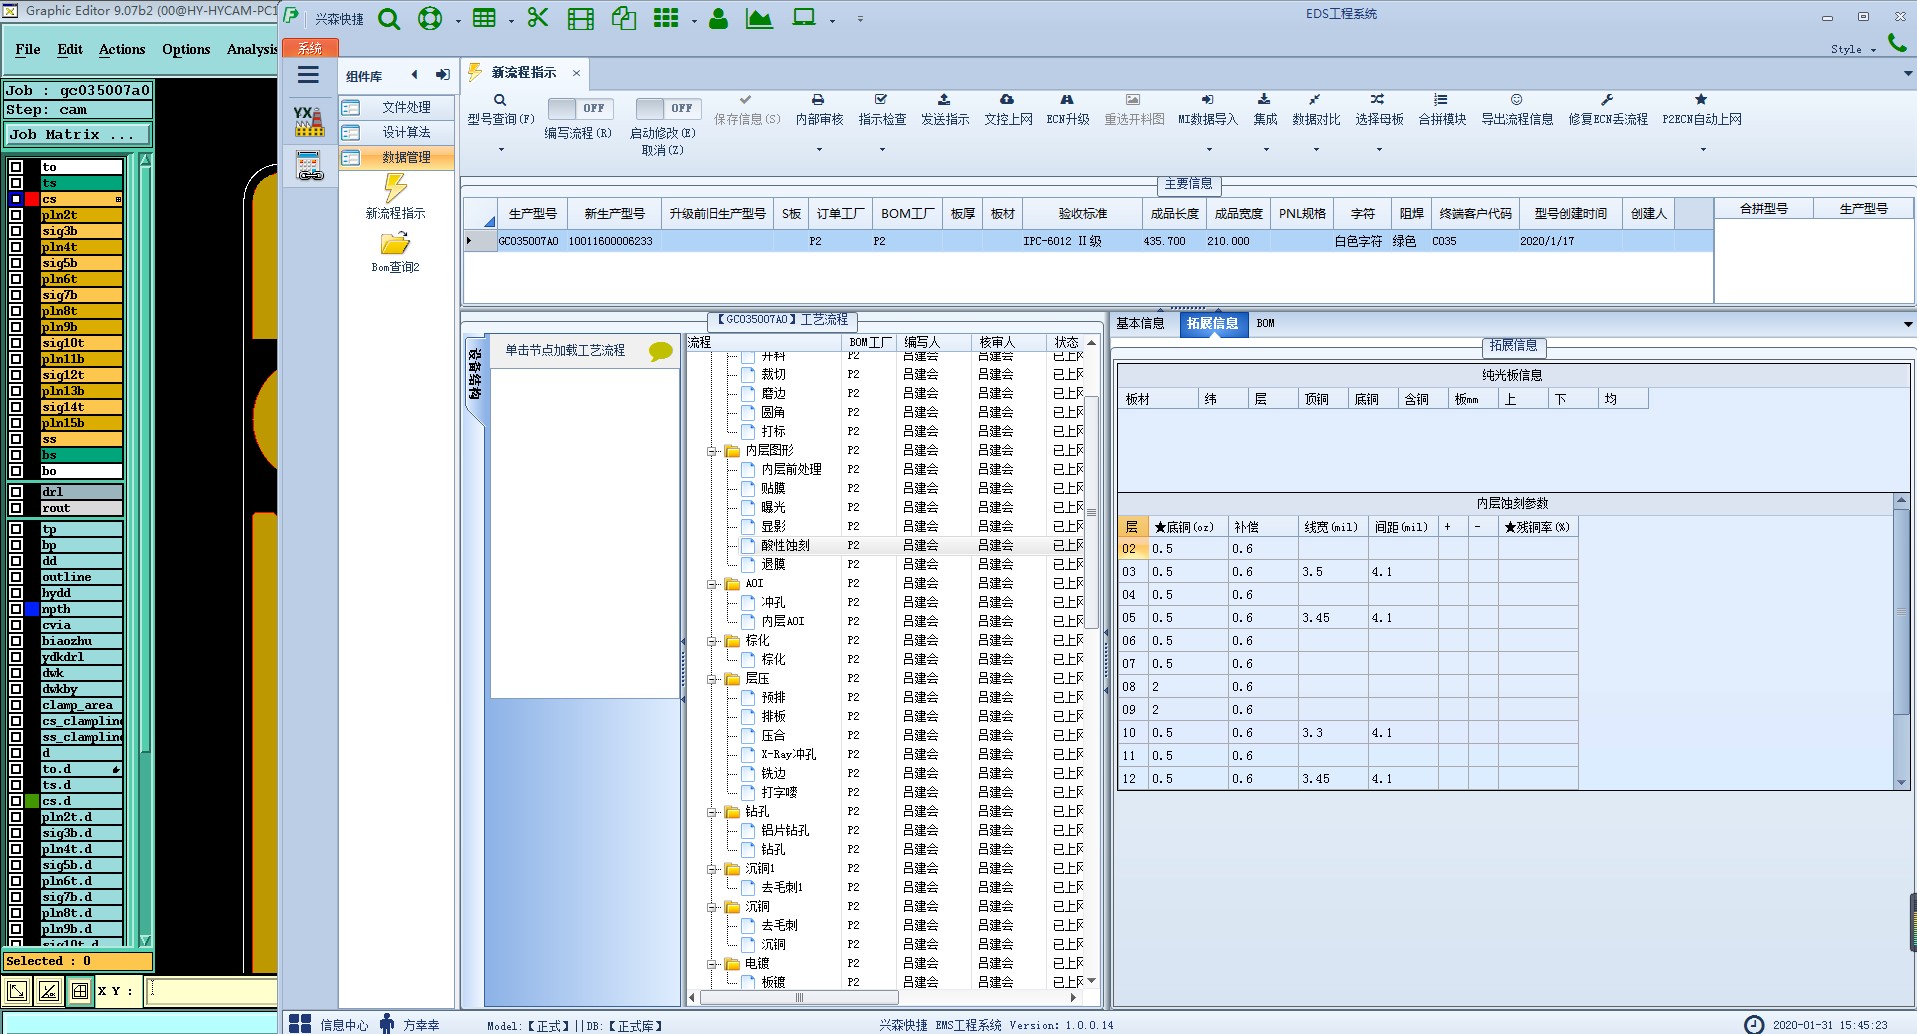The image size is (1917, 1034).
Task: Click the green table grid icon
Action: click(484, 19)
